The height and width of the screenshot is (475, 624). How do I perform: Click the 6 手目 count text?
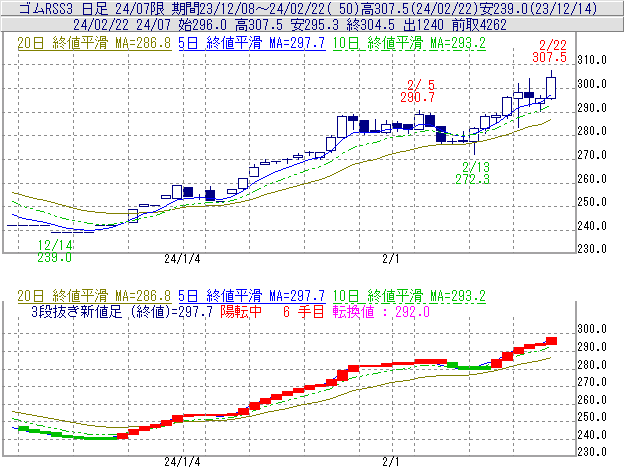[x=304, y=311]
